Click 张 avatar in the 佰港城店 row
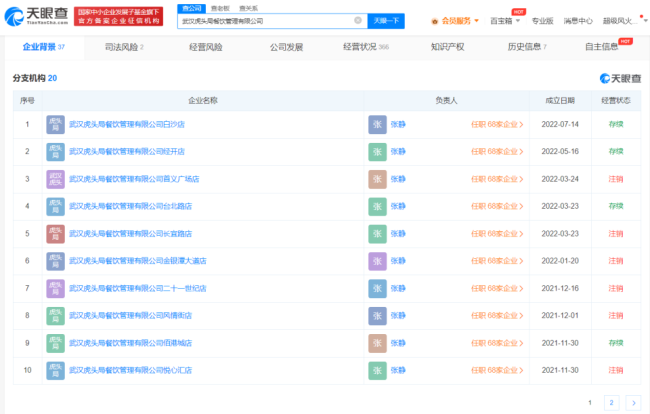This screenshot has width=650, height=414. click(x=377, y=343)
